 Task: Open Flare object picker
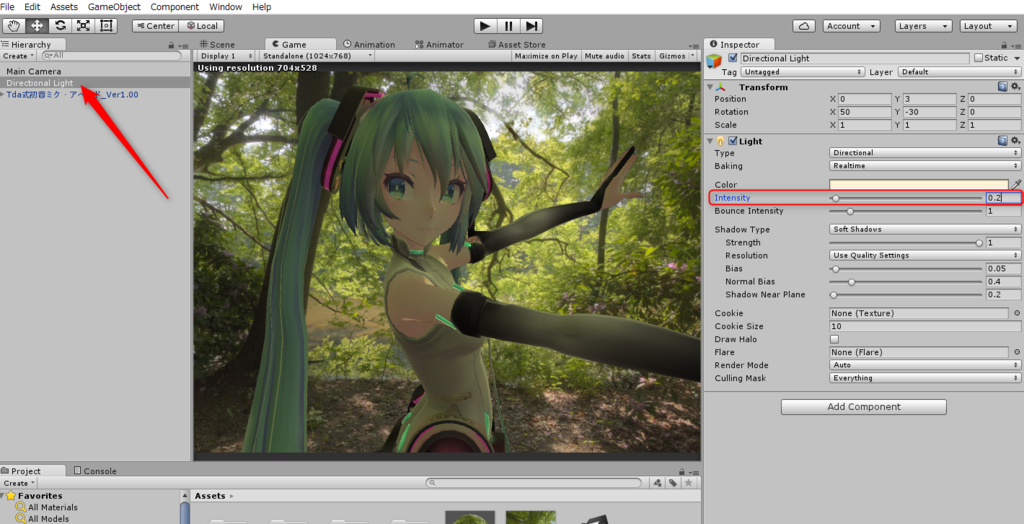point(1017,352)
